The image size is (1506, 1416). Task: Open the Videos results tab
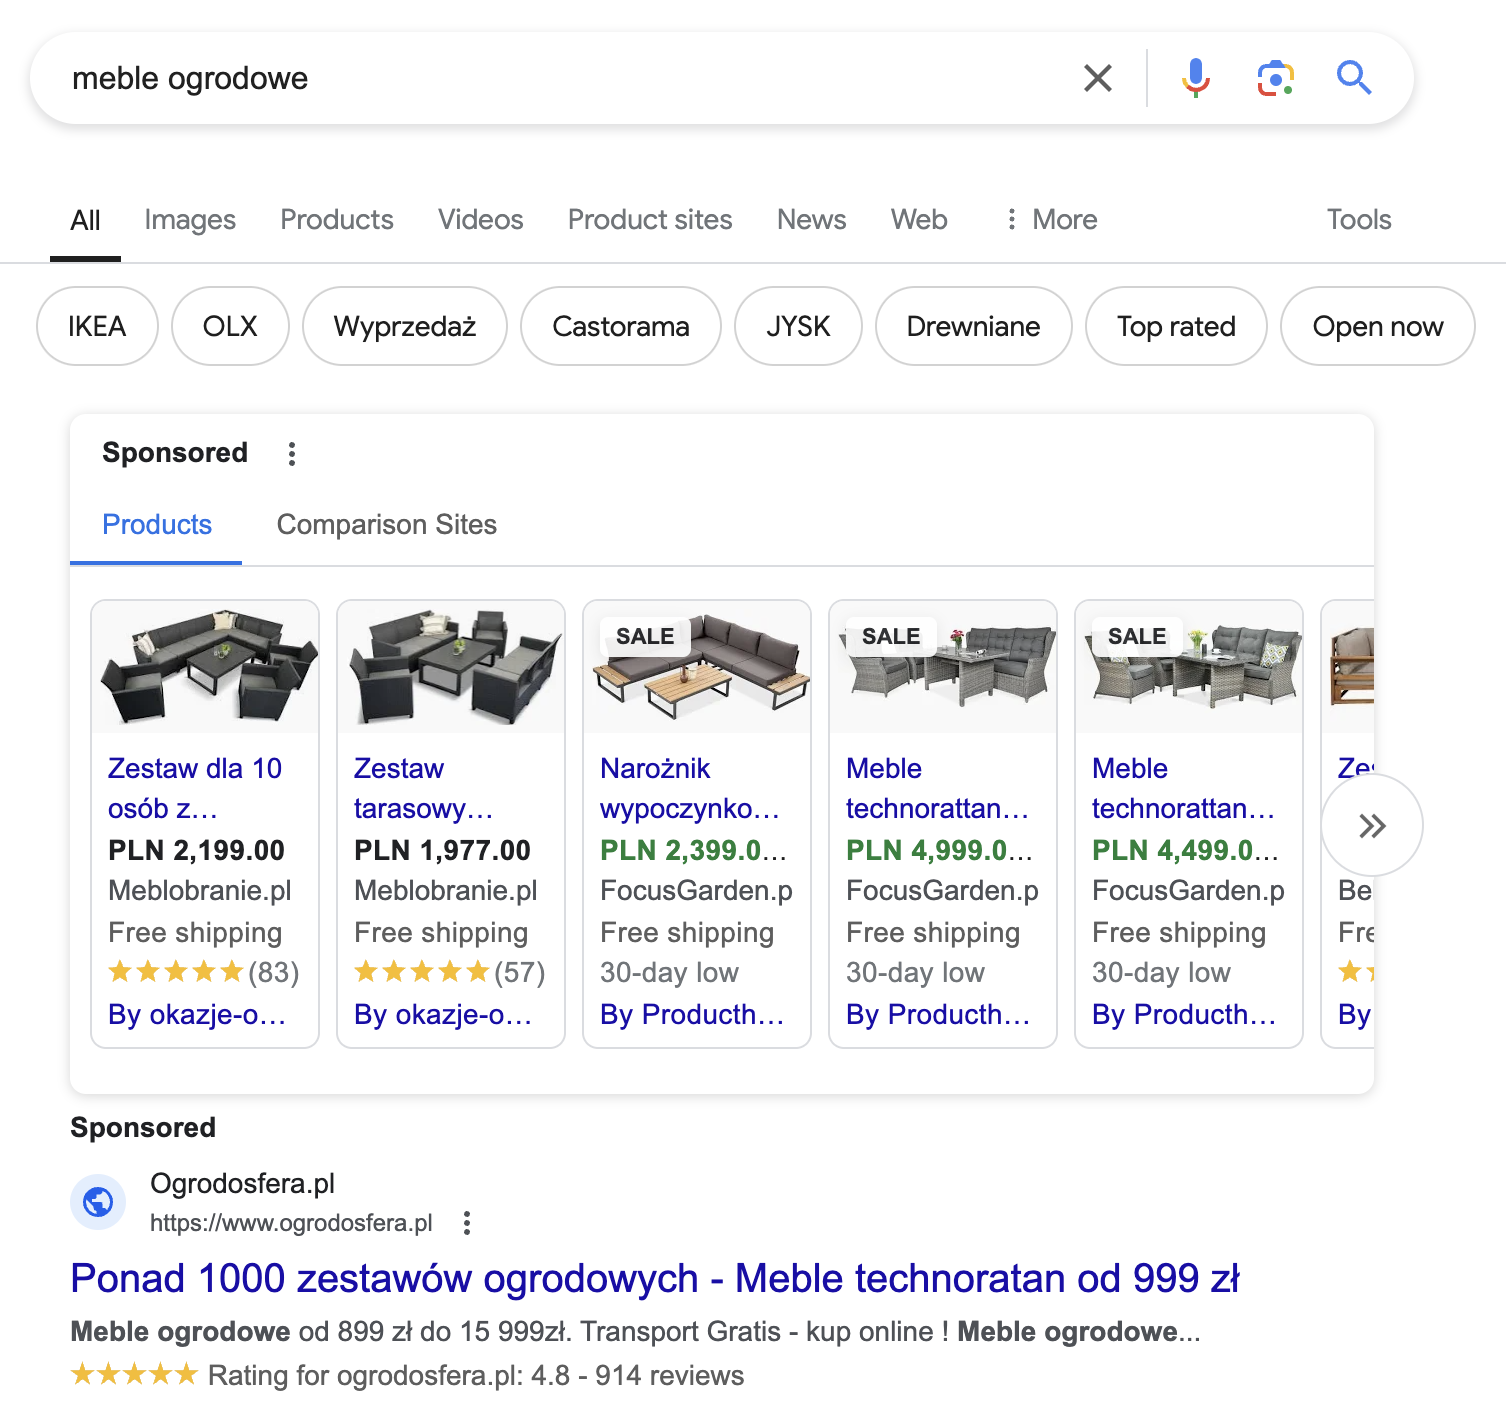pyautogui.click(x=481, y=220)
